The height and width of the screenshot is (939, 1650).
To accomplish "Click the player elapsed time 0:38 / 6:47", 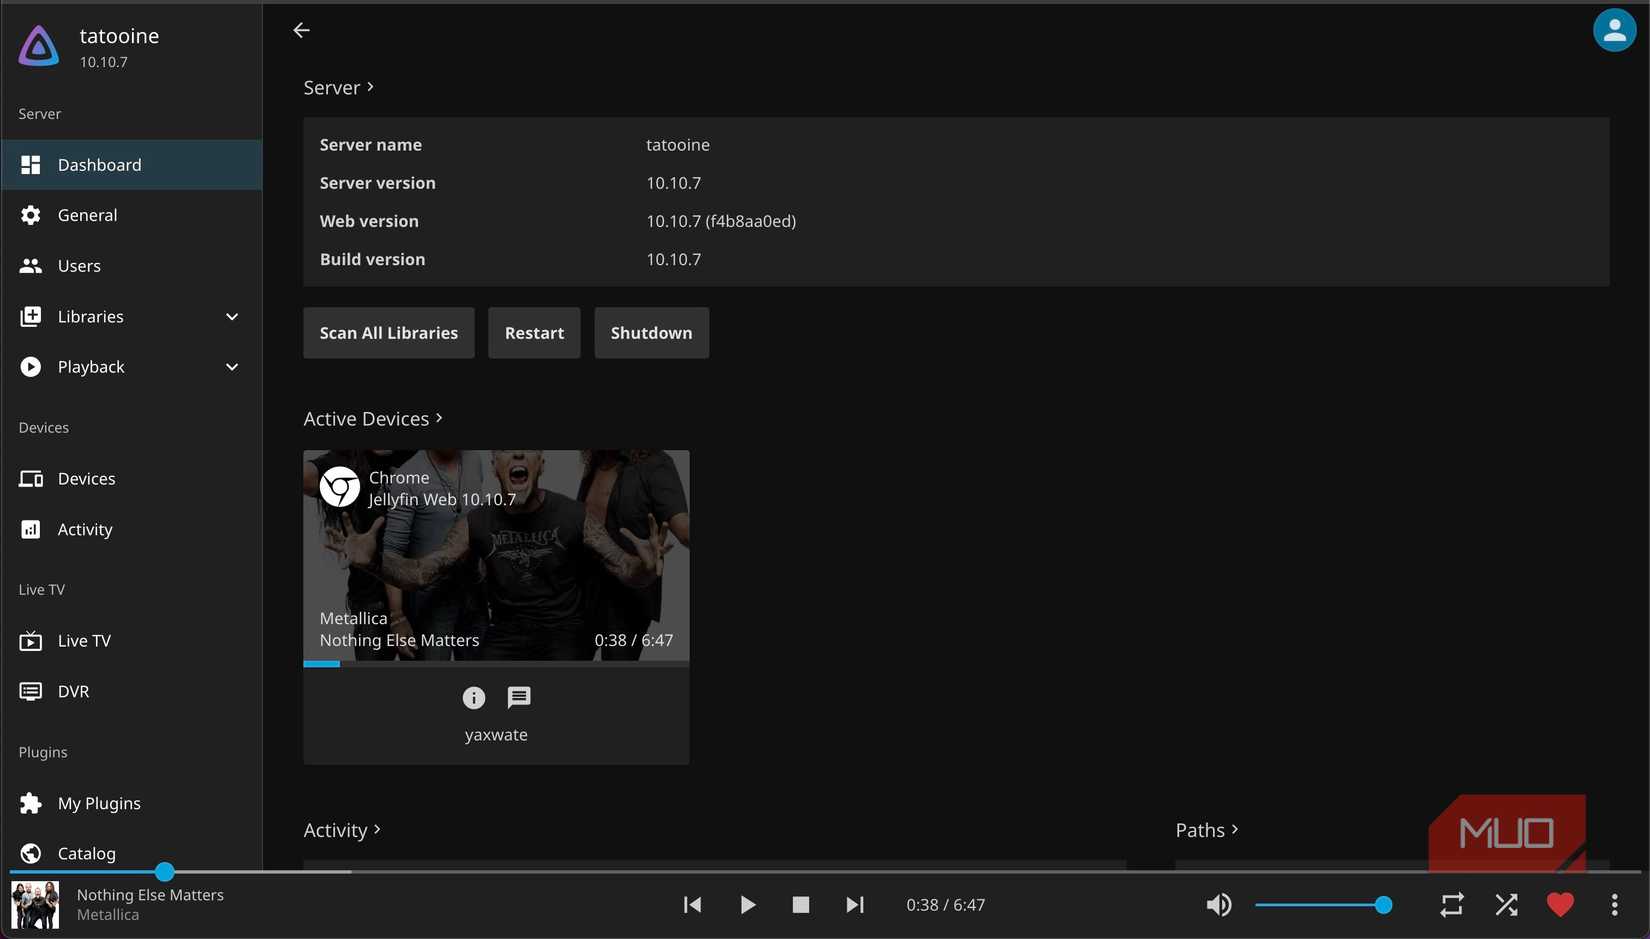I will [x=946, y=905].
